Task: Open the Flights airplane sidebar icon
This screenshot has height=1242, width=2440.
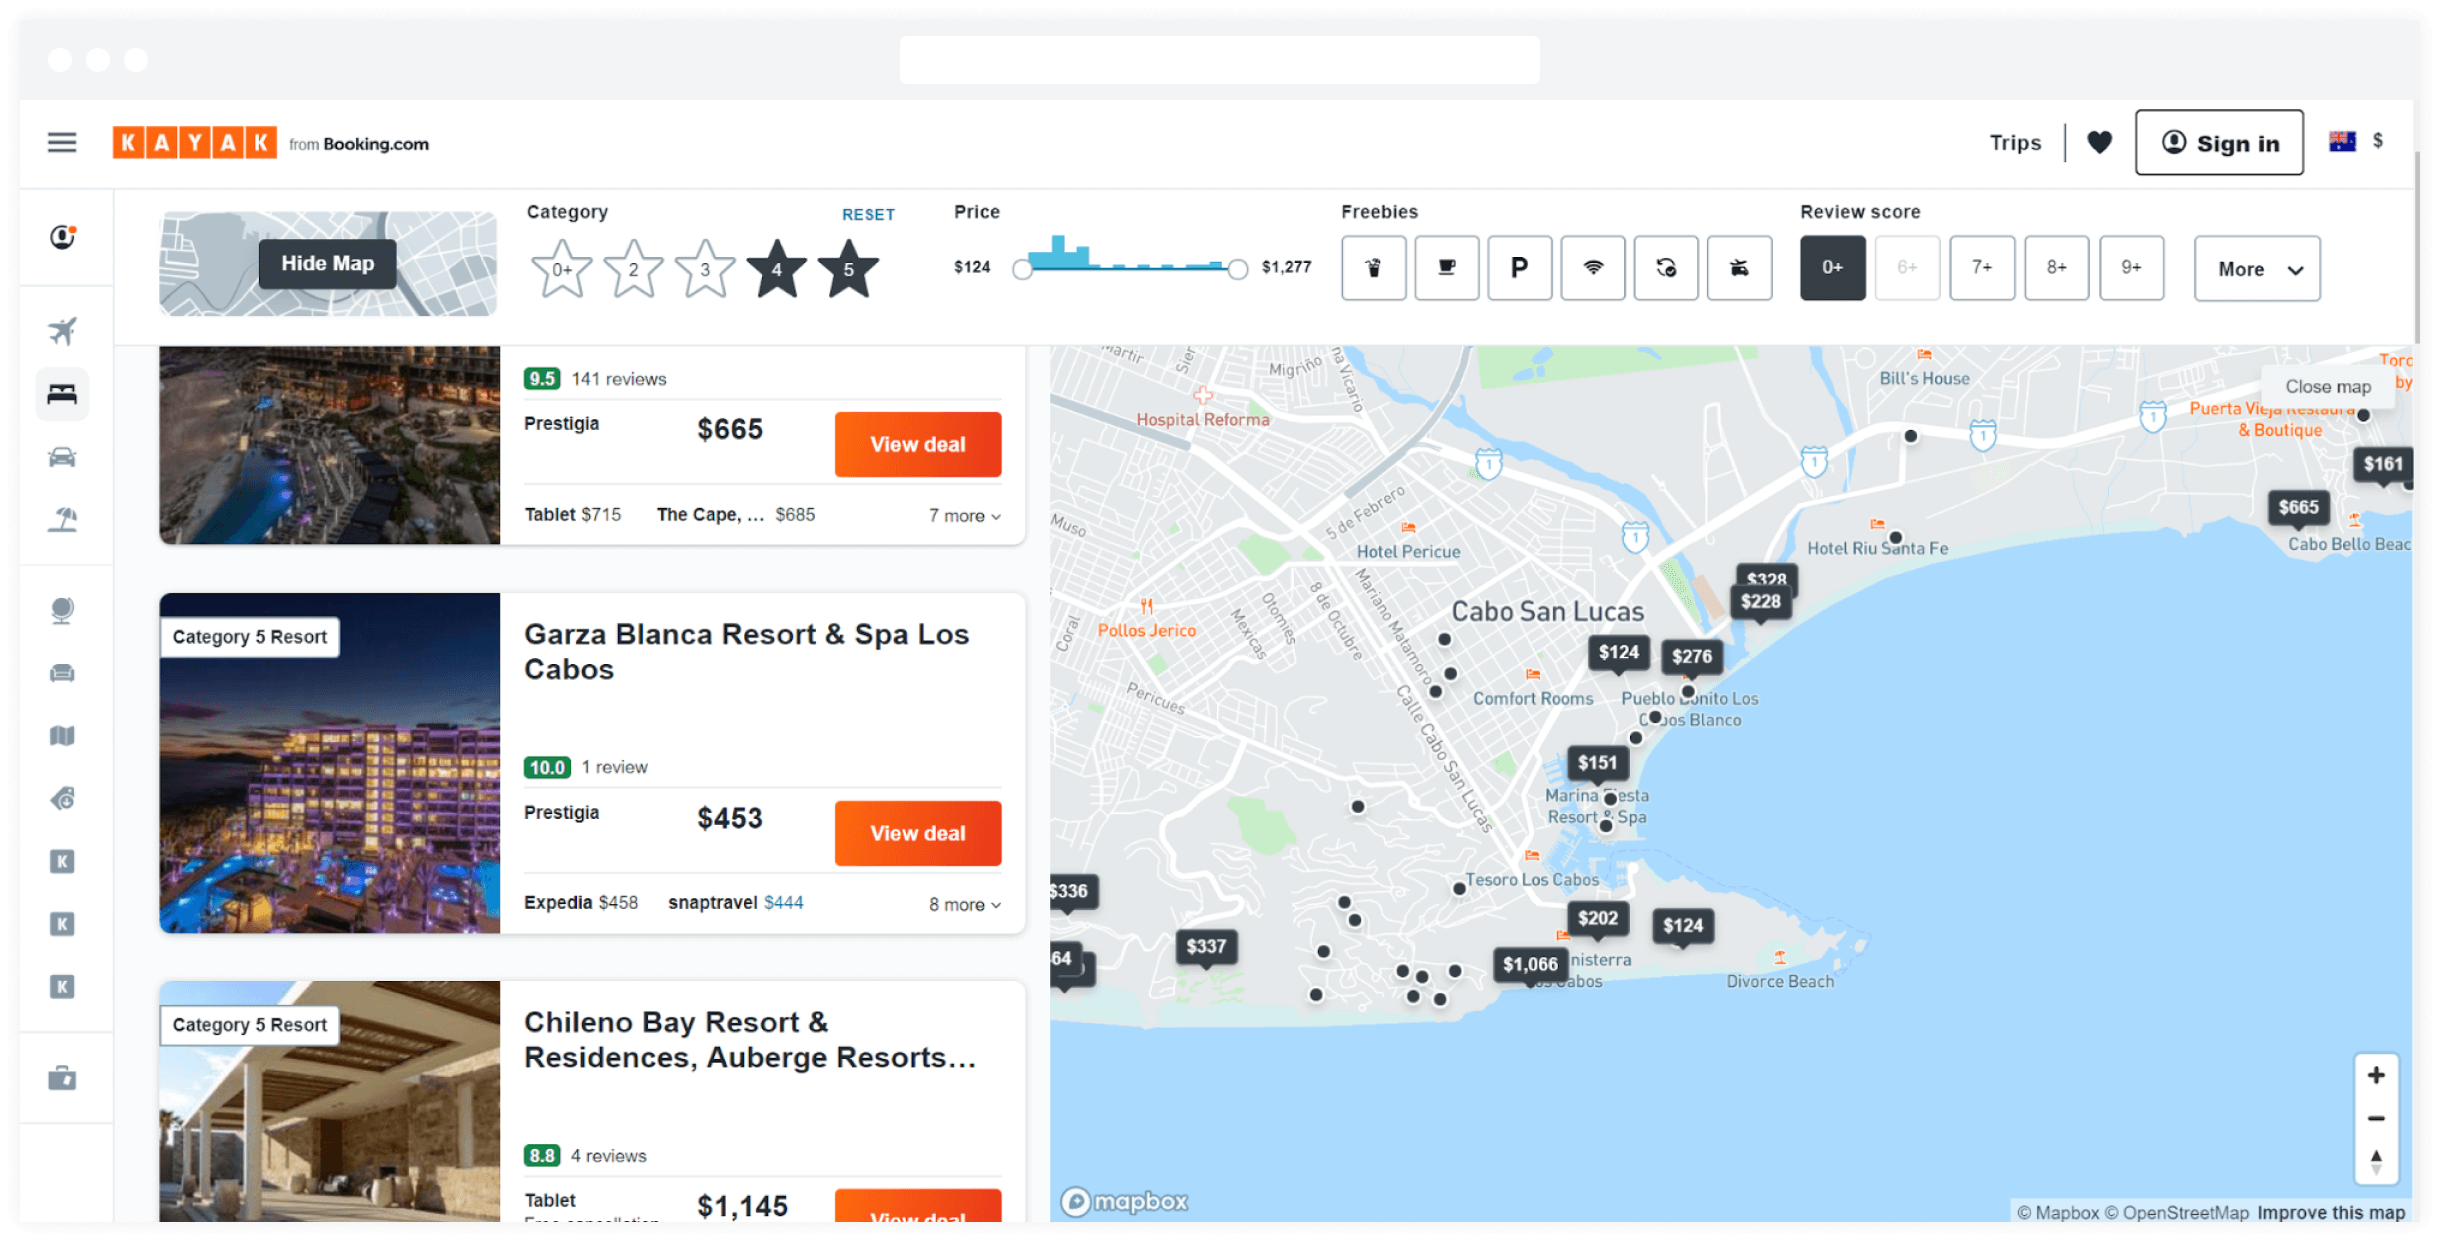Action: 62,331
